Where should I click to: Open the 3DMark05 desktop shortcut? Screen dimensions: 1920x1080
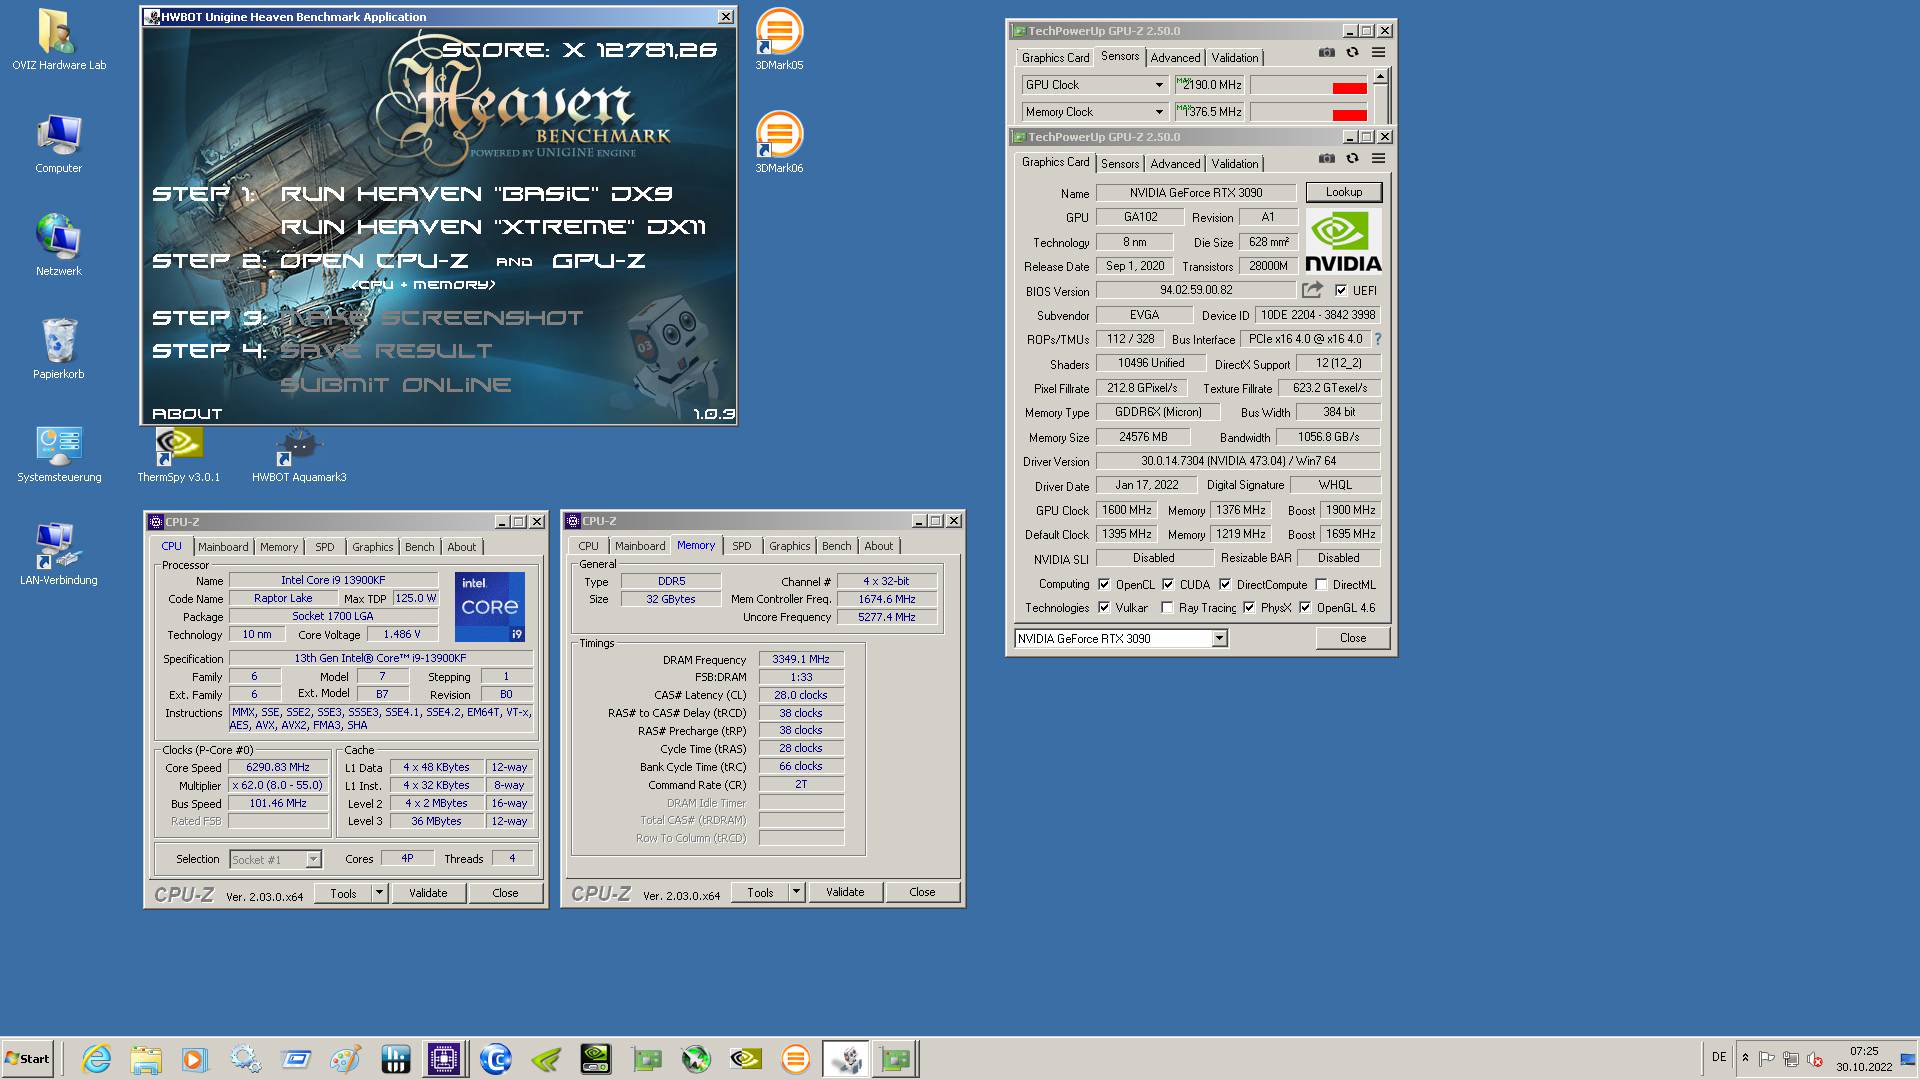779,40
